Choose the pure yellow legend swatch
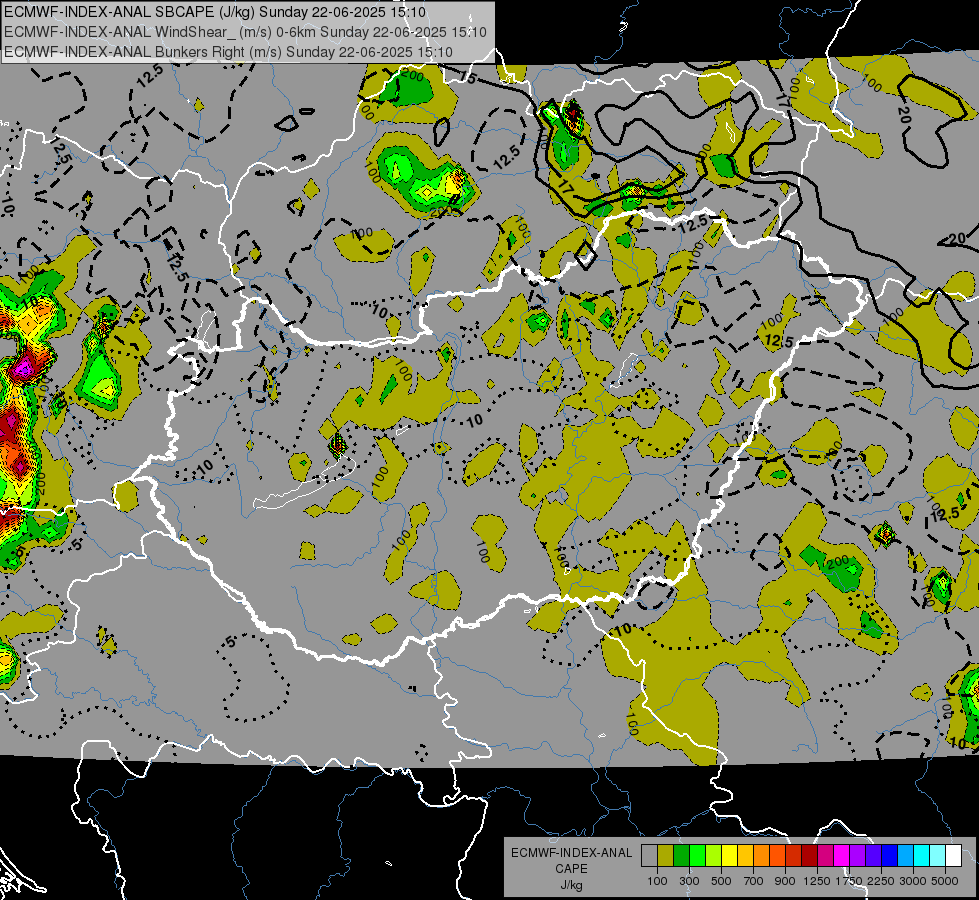Viewport: 979px width, 900px height. click(729, 856)
